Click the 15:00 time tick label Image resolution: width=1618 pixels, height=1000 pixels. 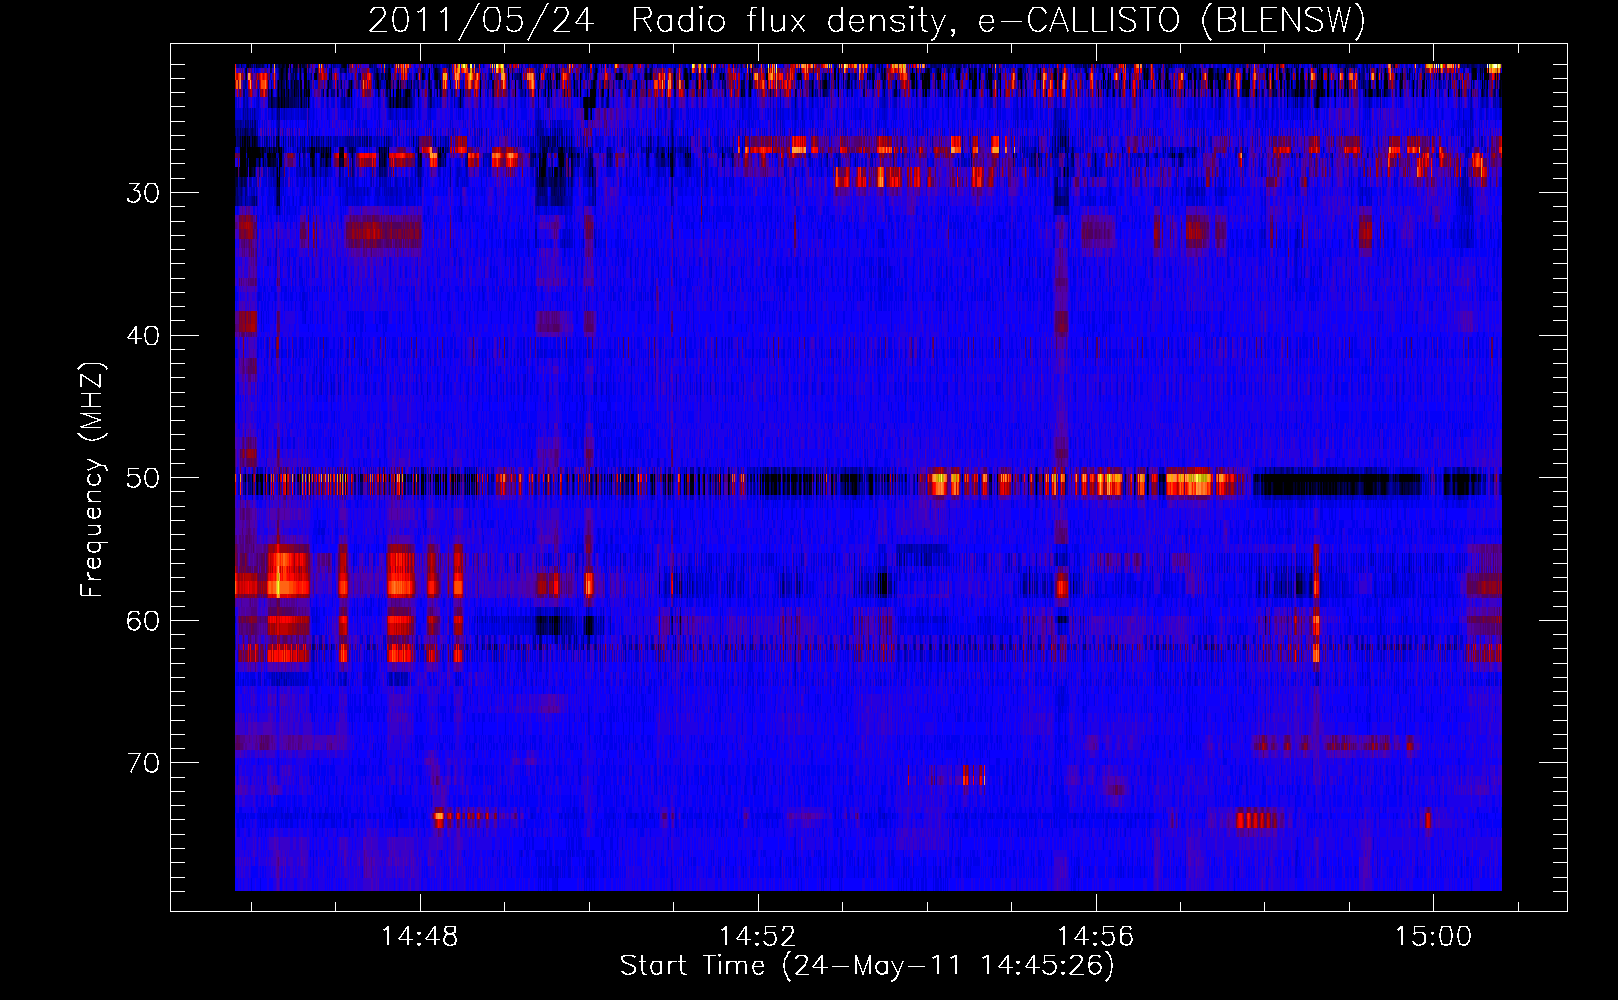click(1433, 937)
